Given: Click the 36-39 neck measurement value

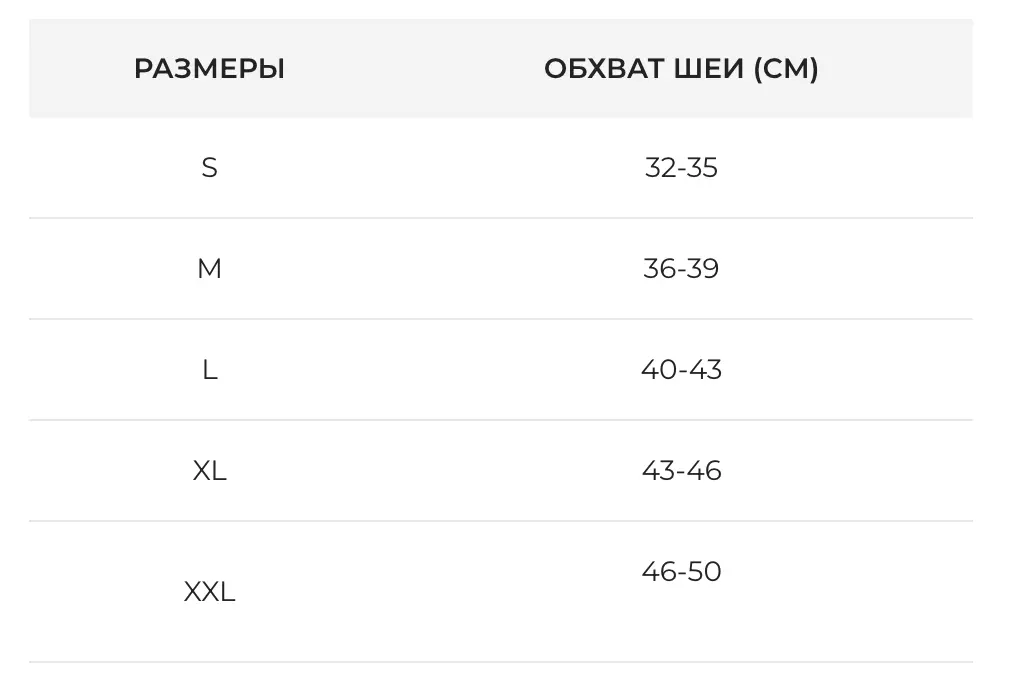Looking at the screenshot, I should 681,269.
